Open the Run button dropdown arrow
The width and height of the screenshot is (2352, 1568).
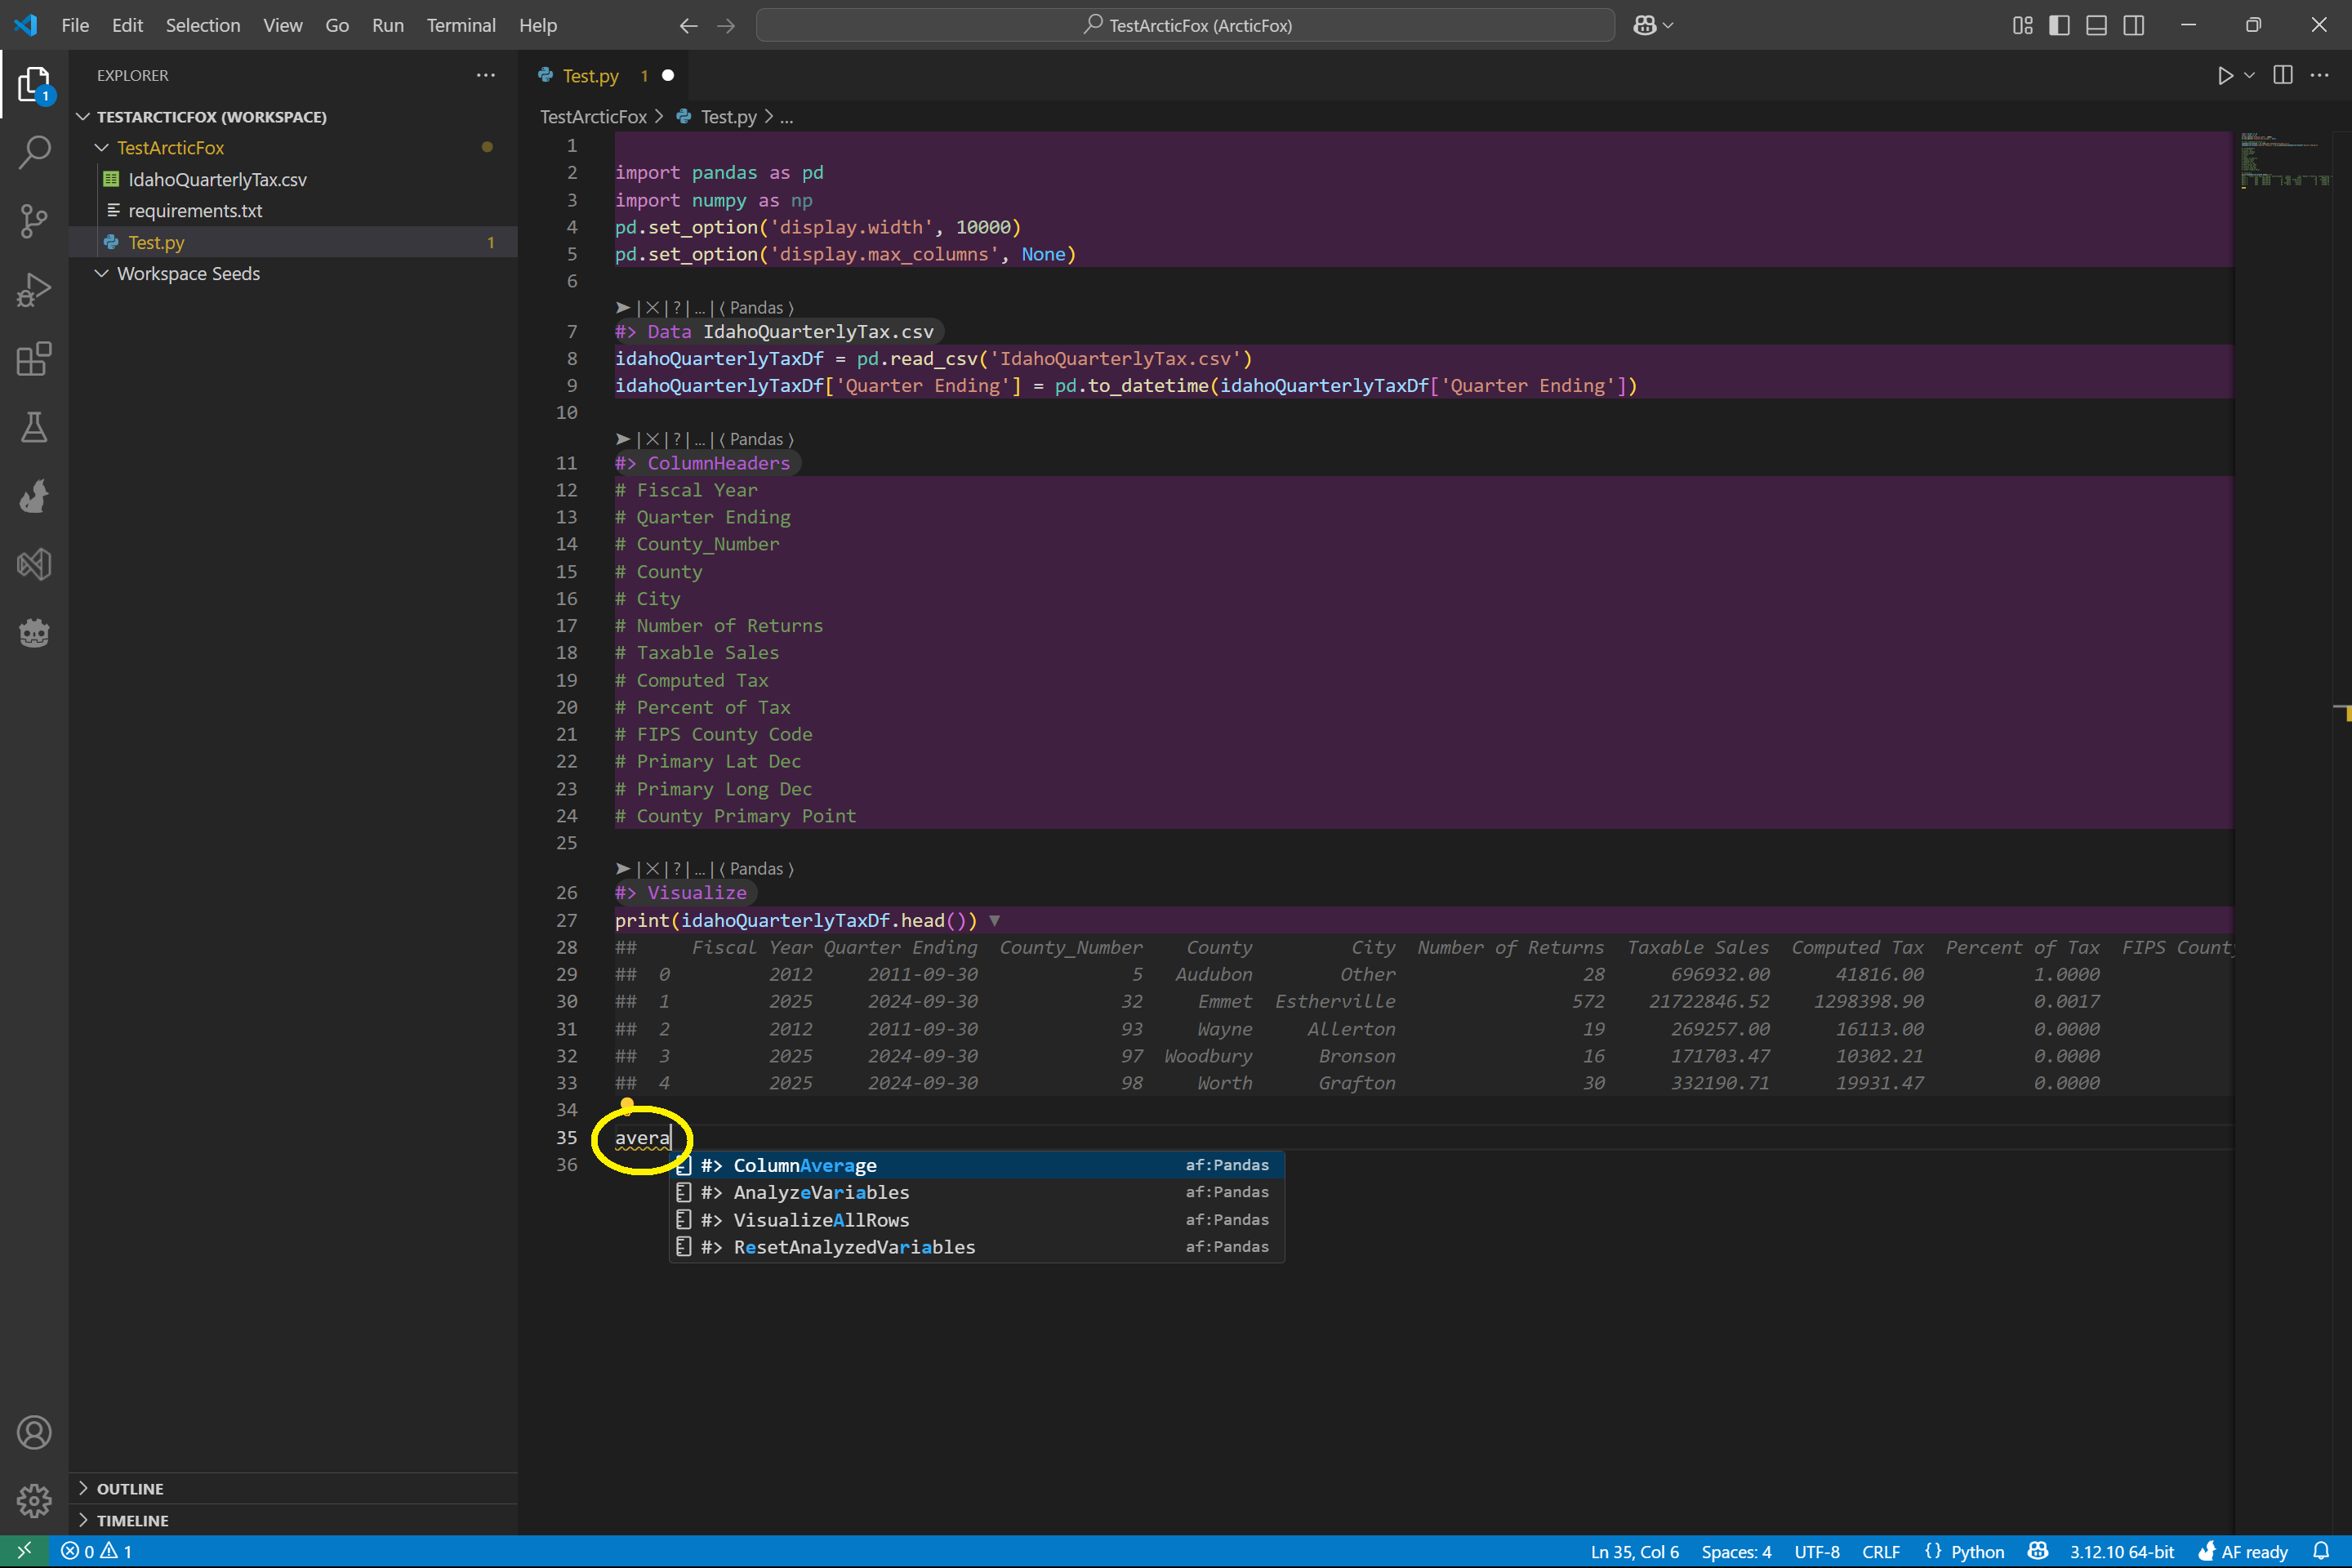click(x=2249, y=76)
